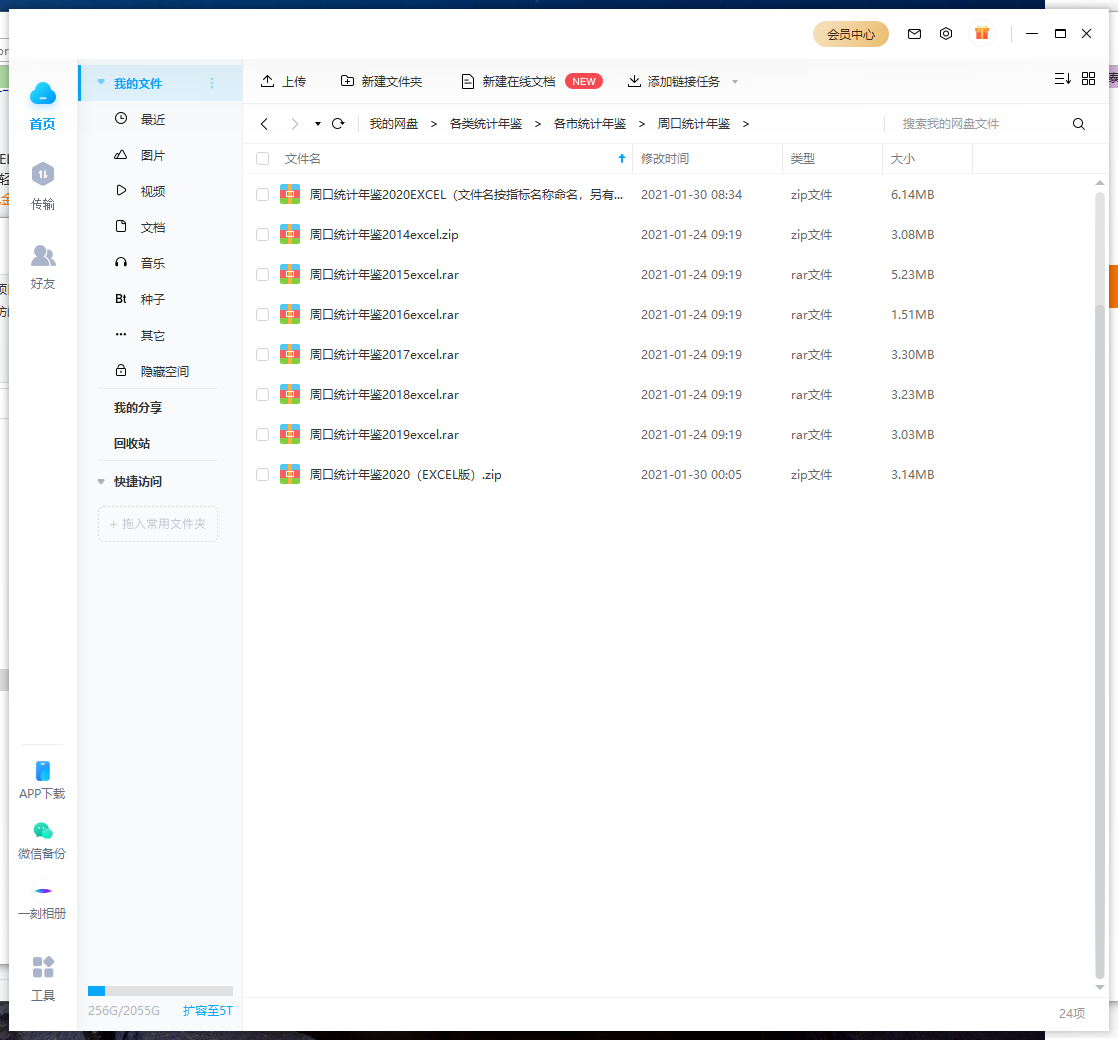Select 图片 in the sidebar

click(x=152, y=156)
